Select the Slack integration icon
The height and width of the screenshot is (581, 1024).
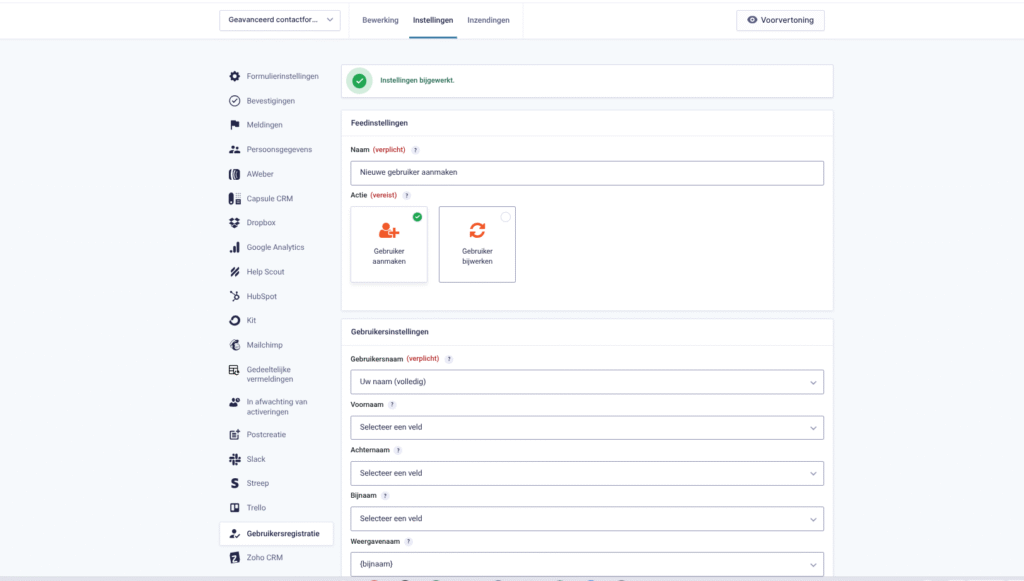[234, 458]
